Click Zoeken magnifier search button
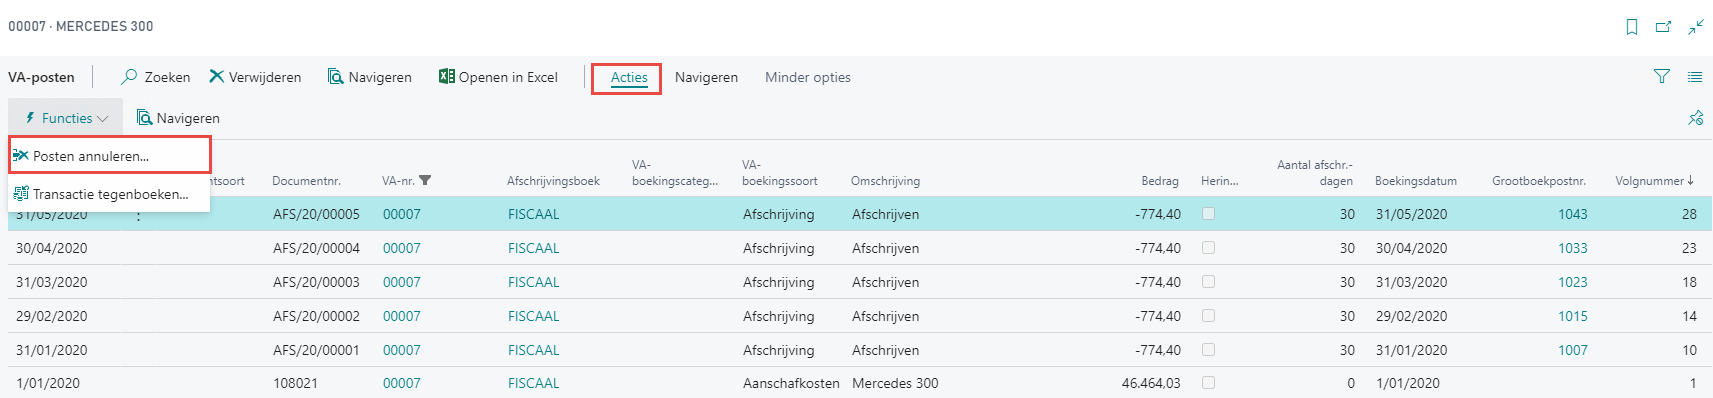Screen dimensions: 1713x398 tap(155, 77)
